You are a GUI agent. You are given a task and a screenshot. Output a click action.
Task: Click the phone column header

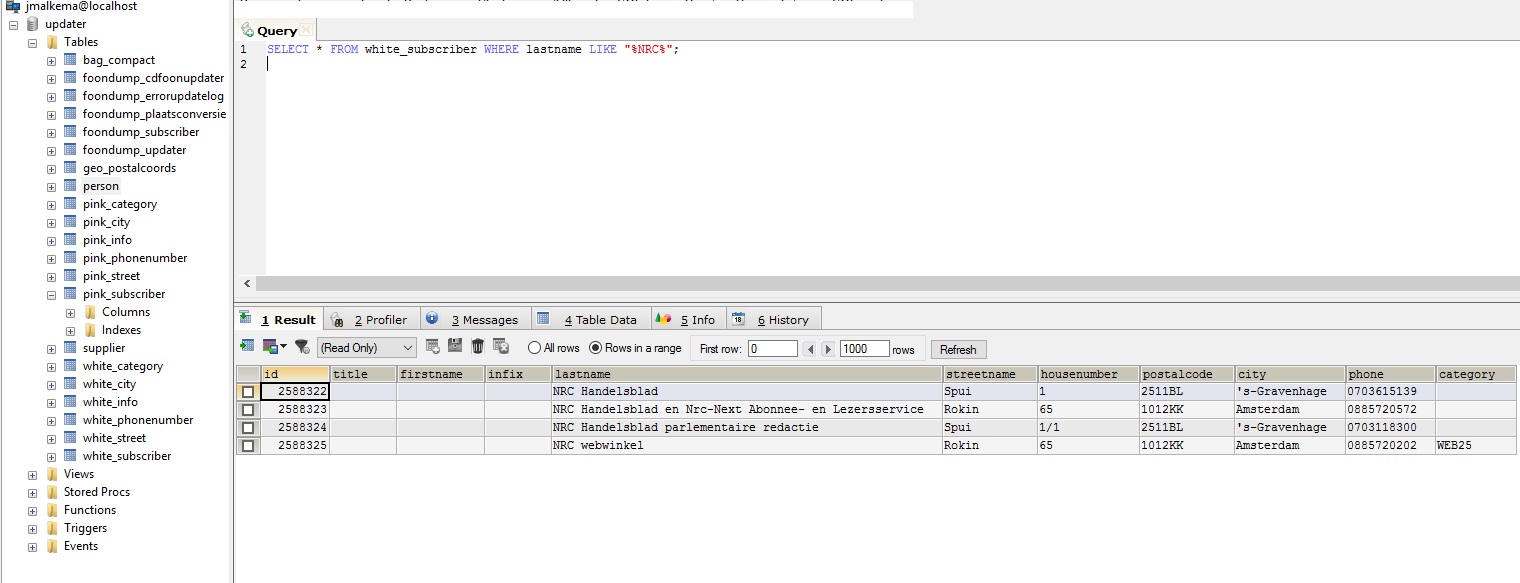pyautogui.click(x=1390, y=374)
